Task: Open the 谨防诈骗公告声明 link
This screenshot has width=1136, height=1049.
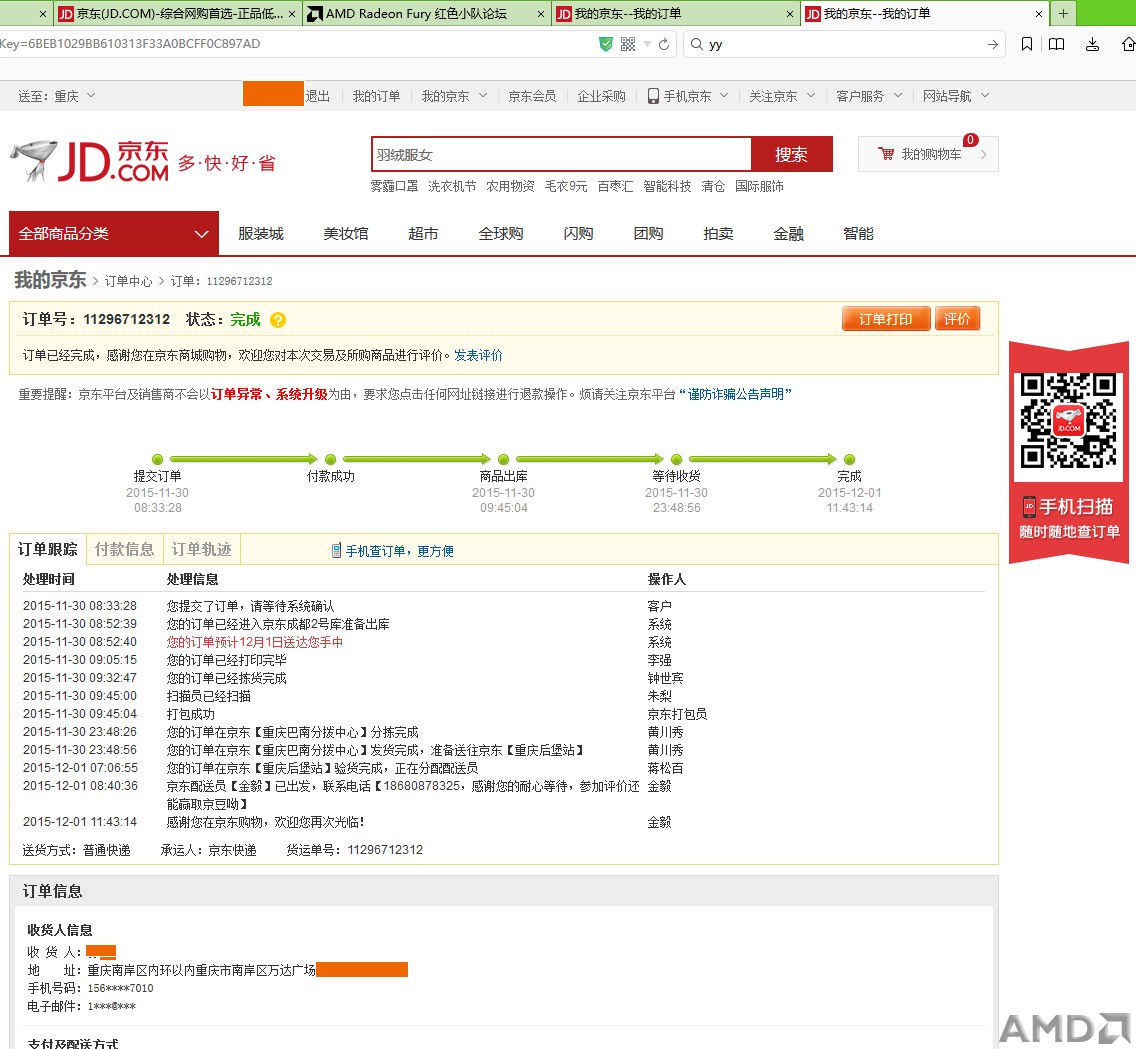Action: click(735, 394)
